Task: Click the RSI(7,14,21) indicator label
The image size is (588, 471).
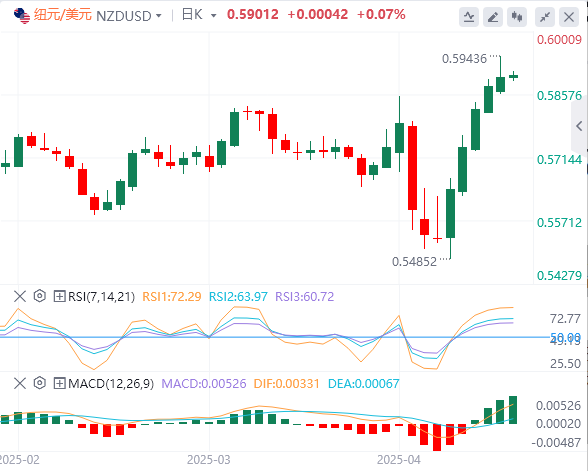Action: 101,297
